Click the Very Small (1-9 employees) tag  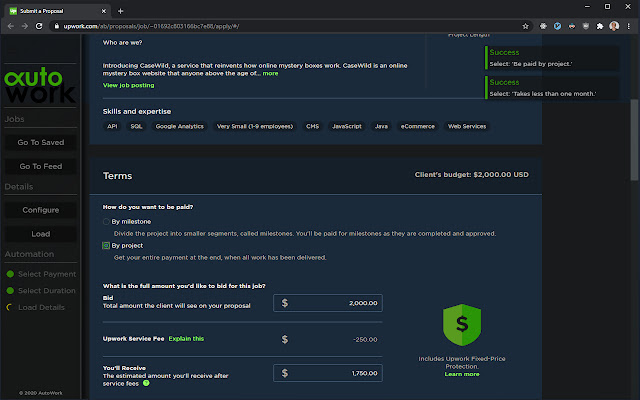[255, 126]
